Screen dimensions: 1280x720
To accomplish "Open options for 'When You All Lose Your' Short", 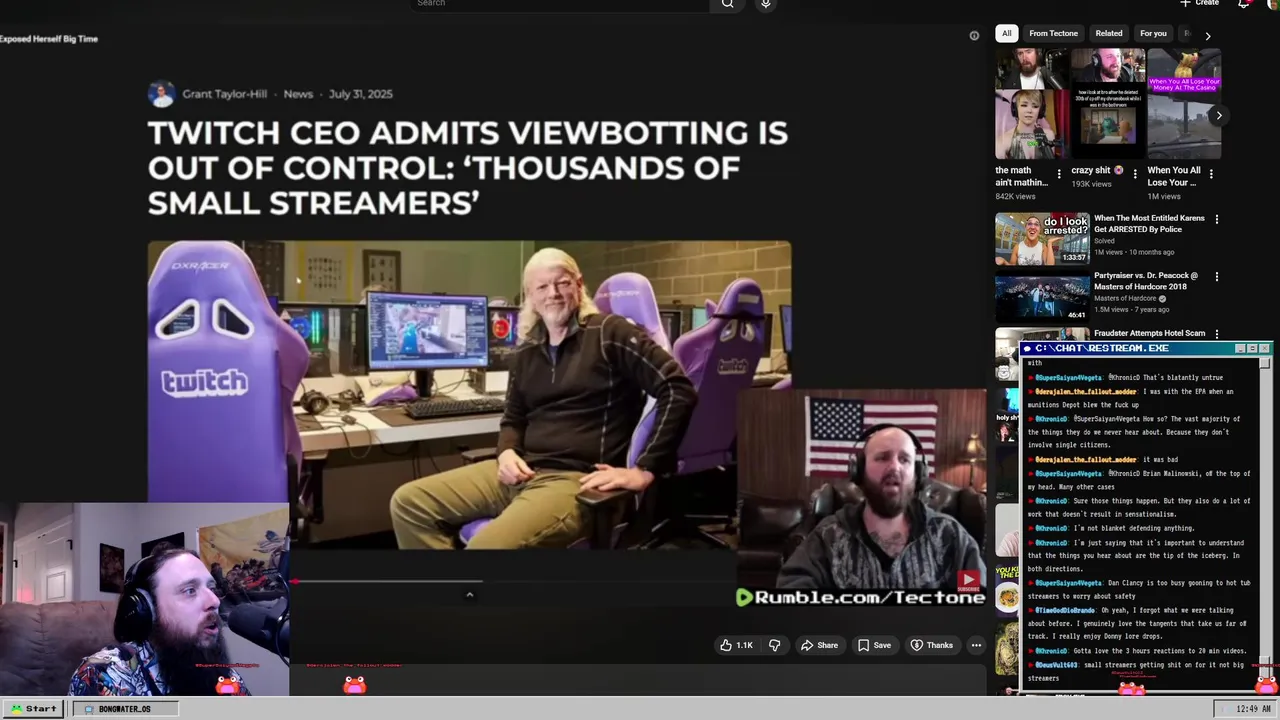I will point(1211,174).
